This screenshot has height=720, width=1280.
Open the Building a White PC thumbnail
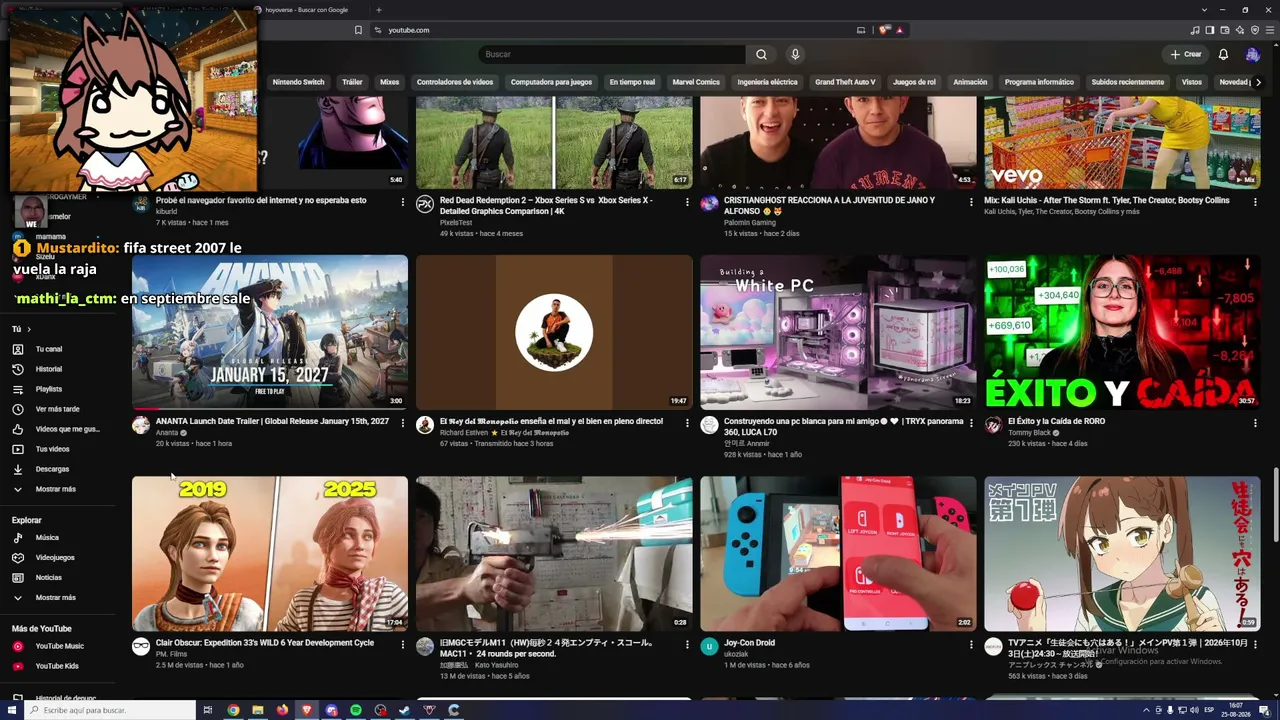tap(838, 332)
